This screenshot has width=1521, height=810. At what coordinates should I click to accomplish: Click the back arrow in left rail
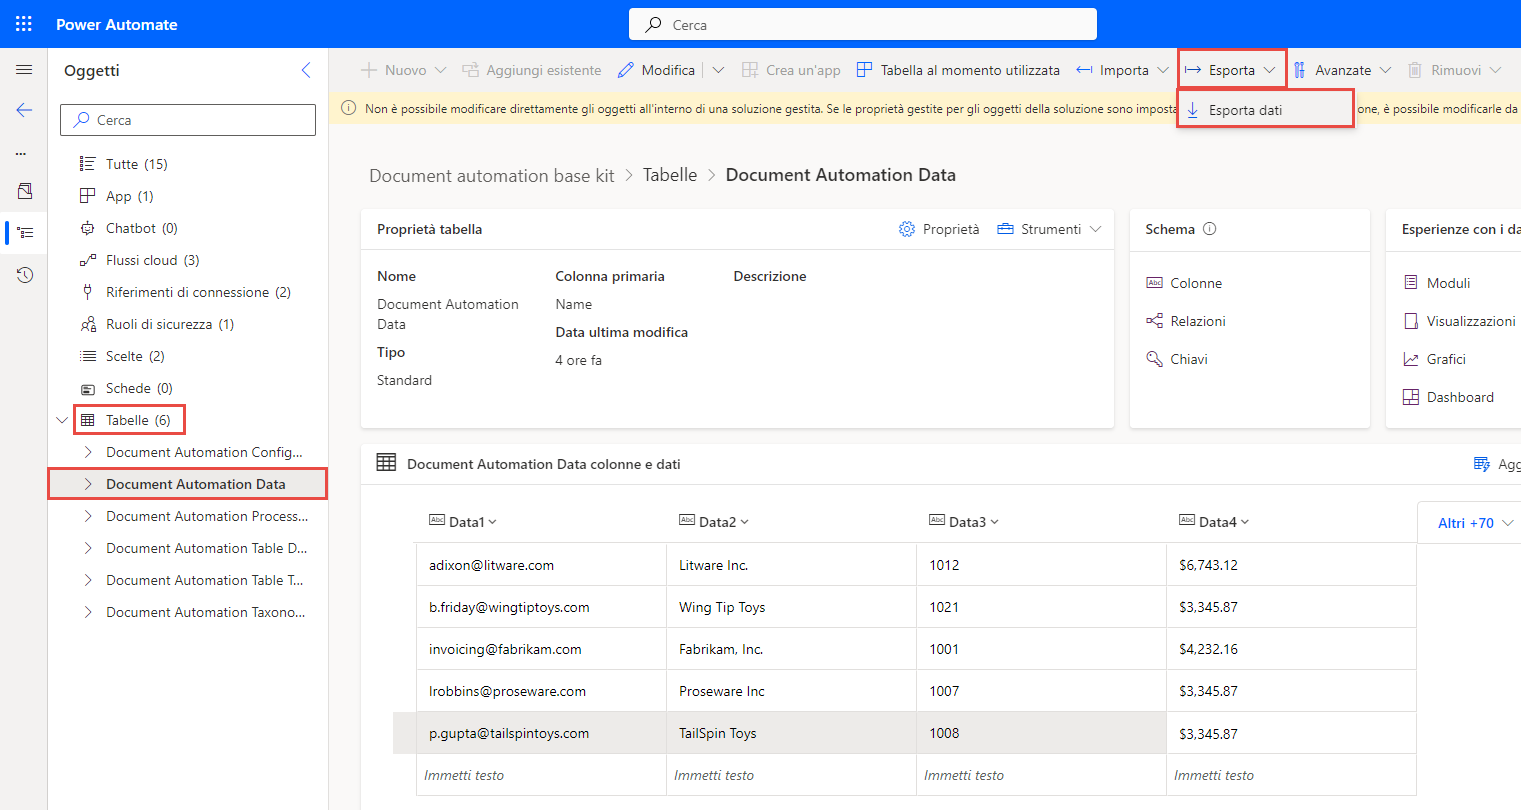click(24, 110)
